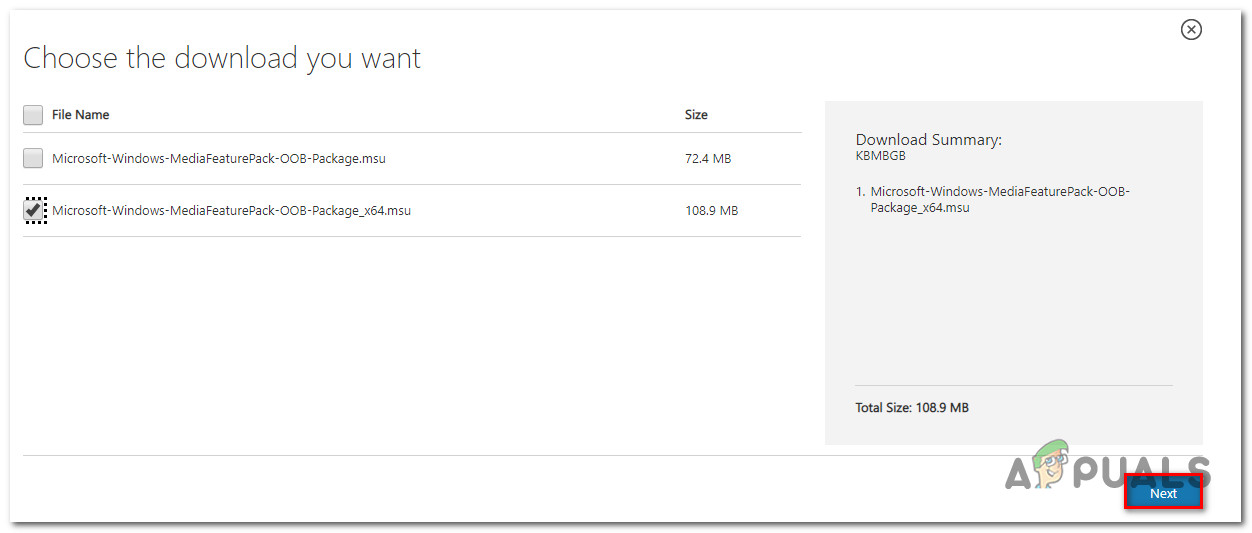1252x533 pixels.
Task: Close the download dialog with the X icon
Action: coord(1191,30)
